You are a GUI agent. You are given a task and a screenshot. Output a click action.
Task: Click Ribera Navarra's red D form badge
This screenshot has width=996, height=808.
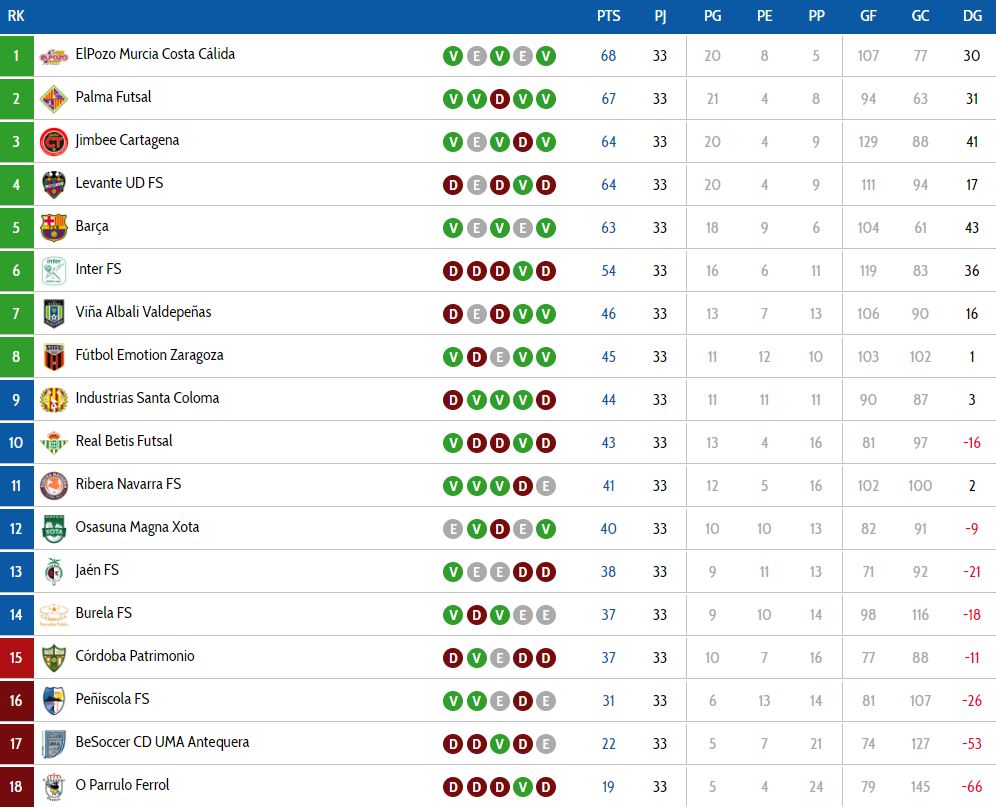pos(523,486)
